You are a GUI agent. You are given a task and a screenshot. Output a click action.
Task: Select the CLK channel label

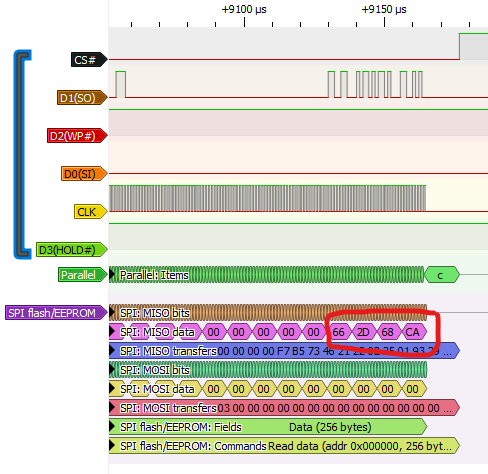pos(90,212)
